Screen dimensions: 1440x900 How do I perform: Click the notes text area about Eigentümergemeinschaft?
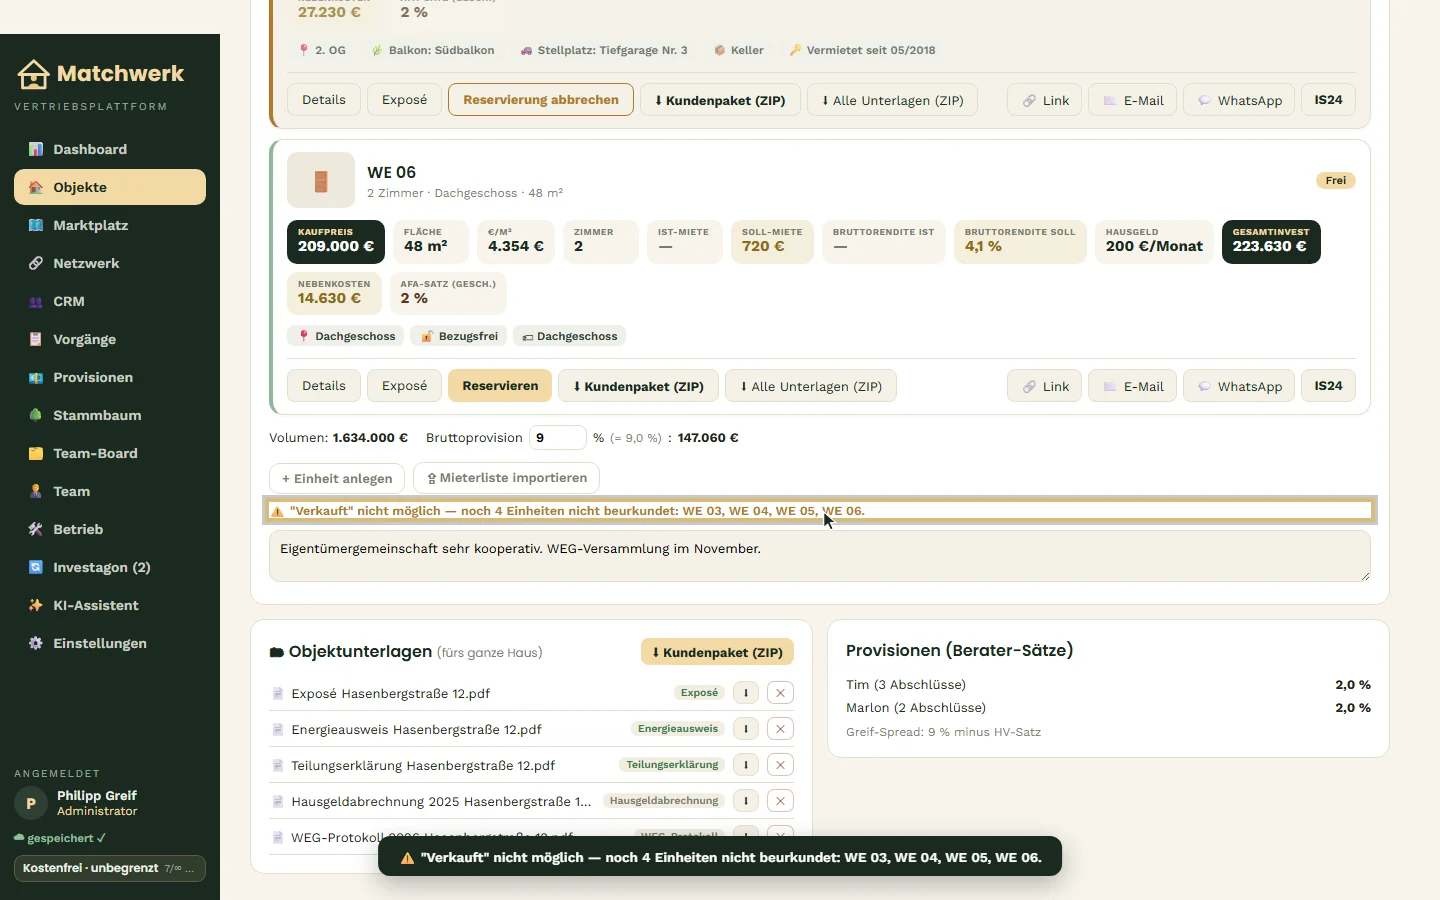point(820,556)
